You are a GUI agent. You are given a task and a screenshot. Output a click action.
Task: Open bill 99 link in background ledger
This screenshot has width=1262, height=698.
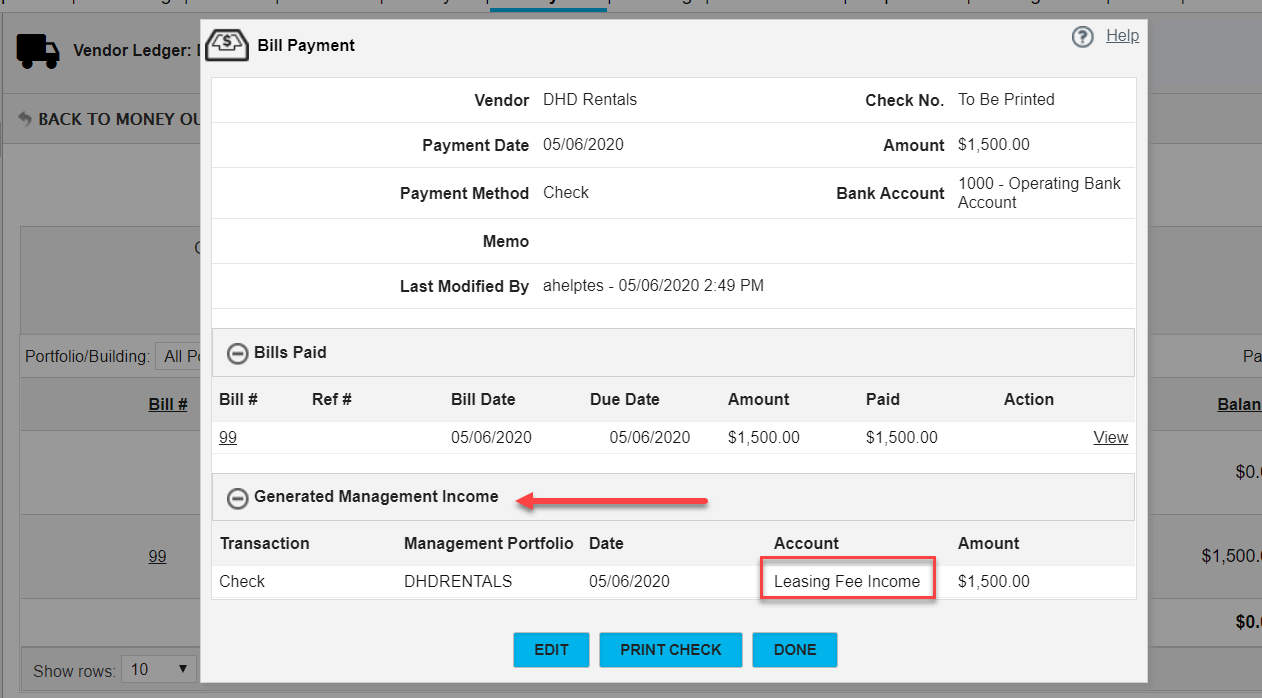(157, 556)
